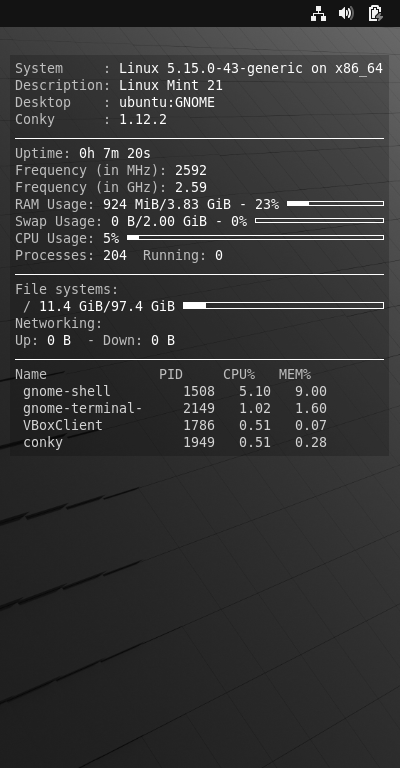Click the 'gnome-terminal-' process name

tap(83, 408)
